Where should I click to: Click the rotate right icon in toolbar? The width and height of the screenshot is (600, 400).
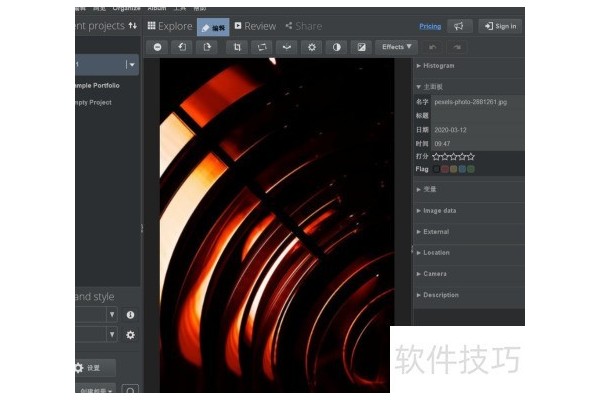pos(208,47)
